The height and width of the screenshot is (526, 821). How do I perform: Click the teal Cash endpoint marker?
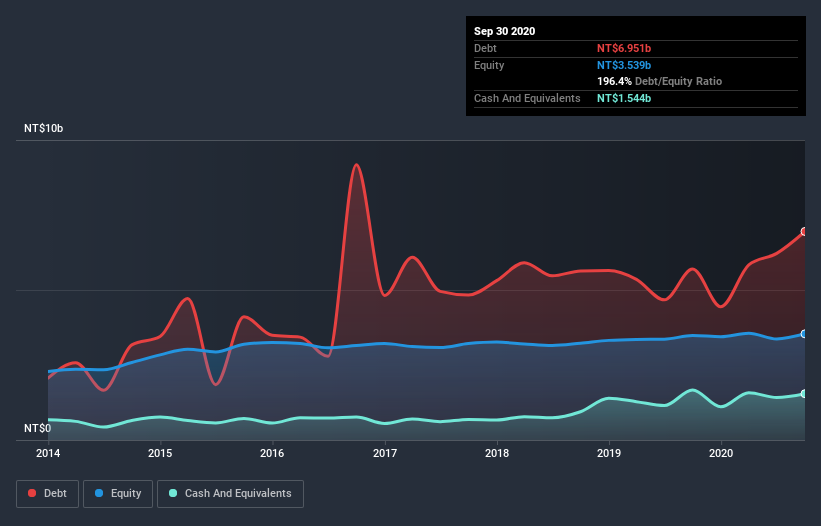coord(804,394)
